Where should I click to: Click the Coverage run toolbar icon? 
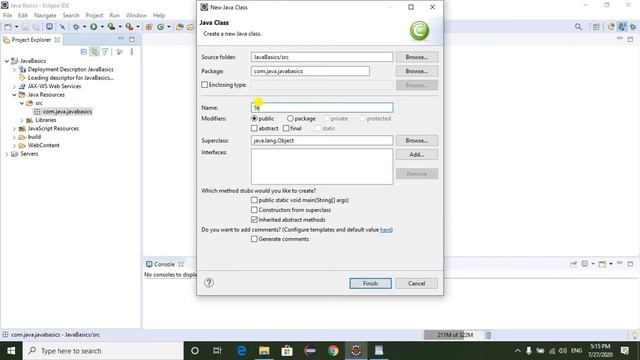coord(111,27)
